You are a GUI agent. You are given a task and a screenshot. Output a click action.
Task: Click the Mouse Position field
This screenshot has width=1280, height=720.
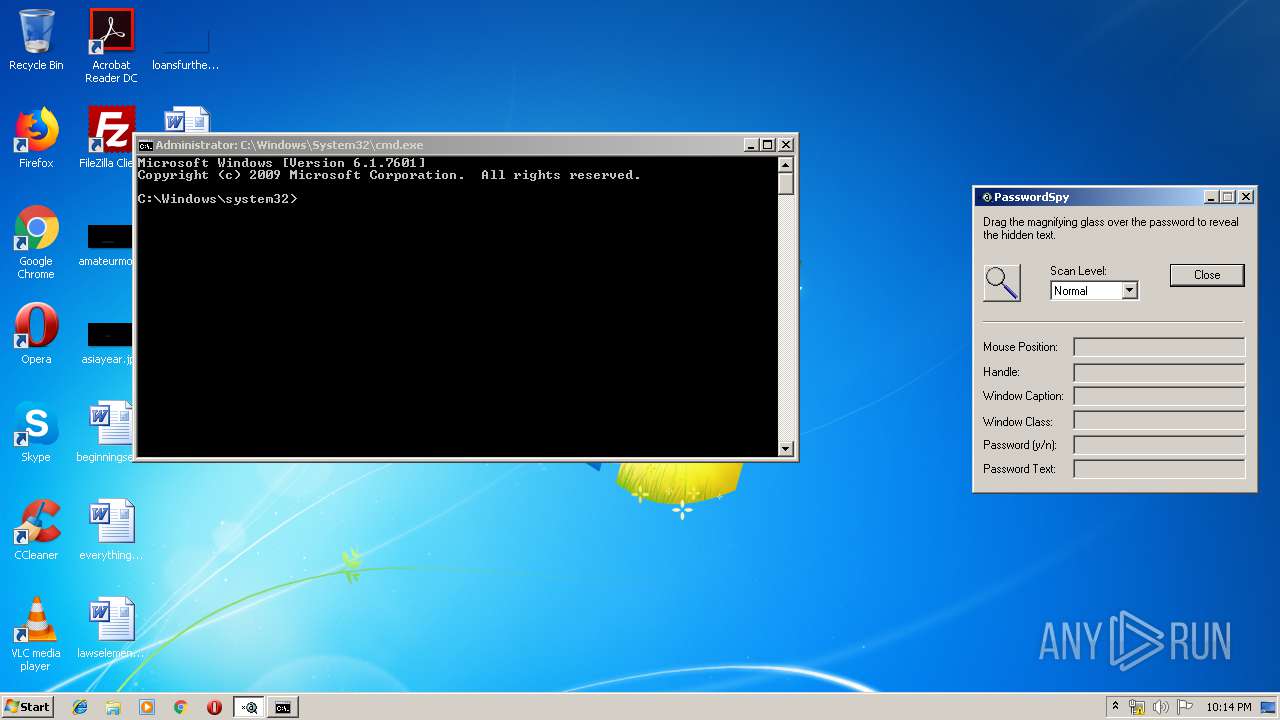[x=1159, y=347]
